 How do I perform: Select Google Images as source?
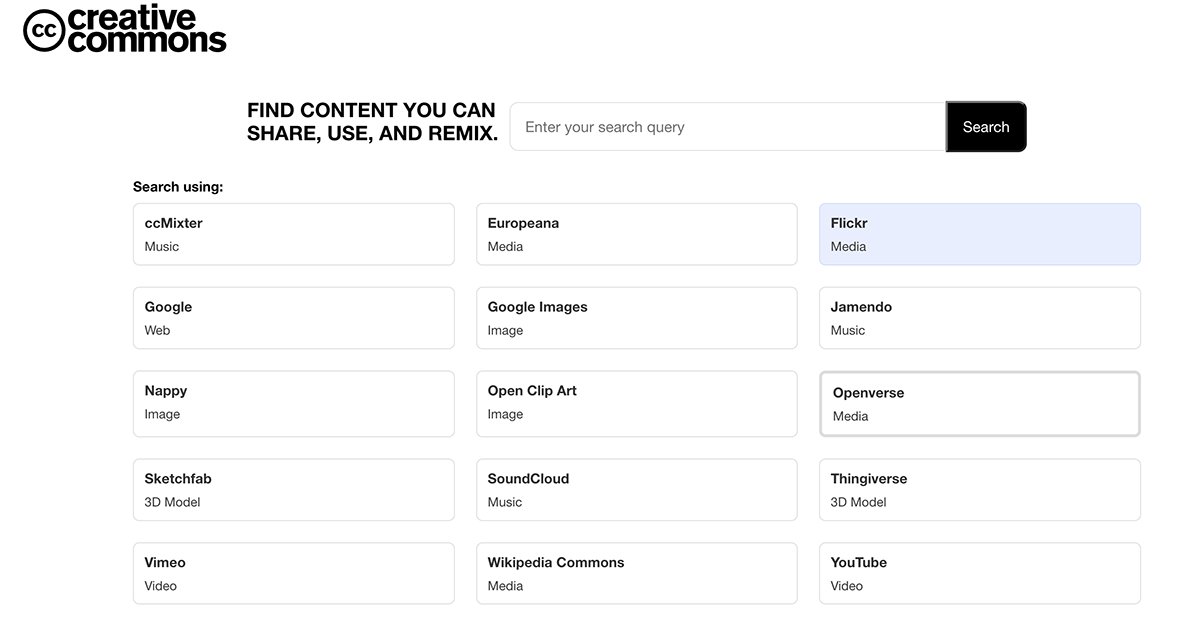pos(636,318)
